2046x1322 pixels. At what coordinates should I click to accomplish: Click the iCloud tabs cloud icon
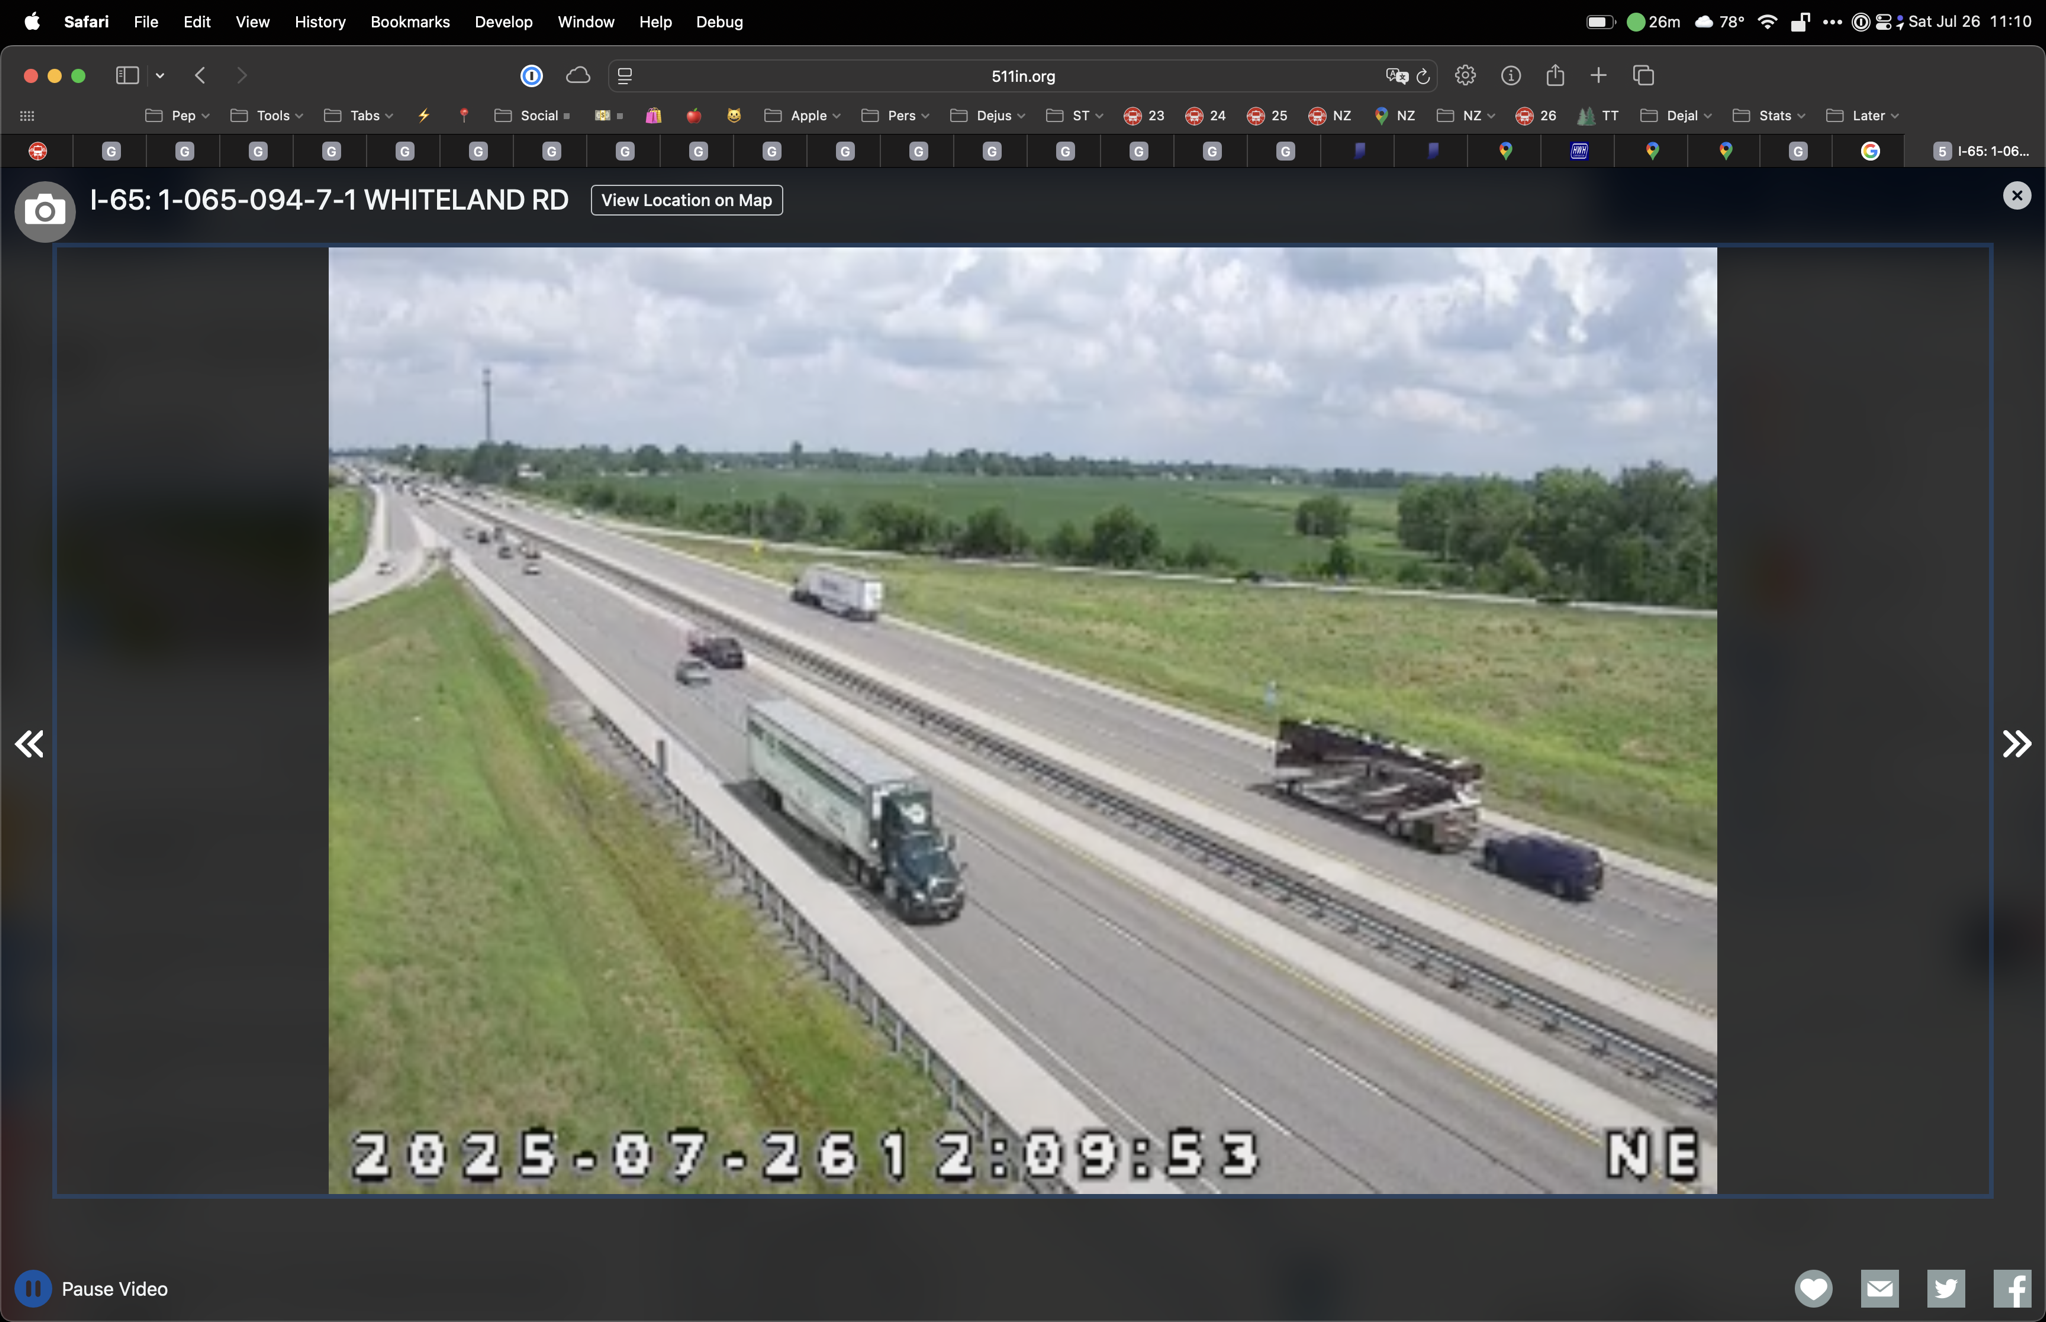click(x=578, y=75)
